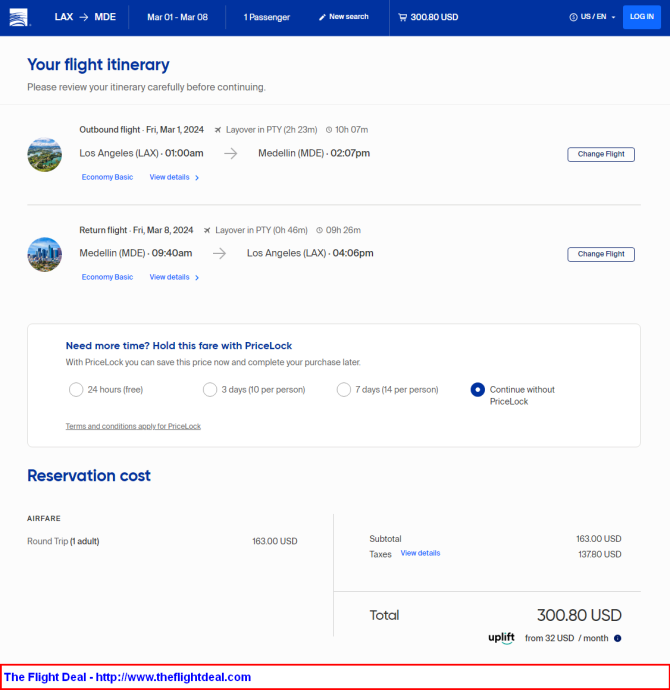The width and height of the screenshot is (670, 690).
Task: Open outbound Economy Basic fare link
Action: click(107, 177)
